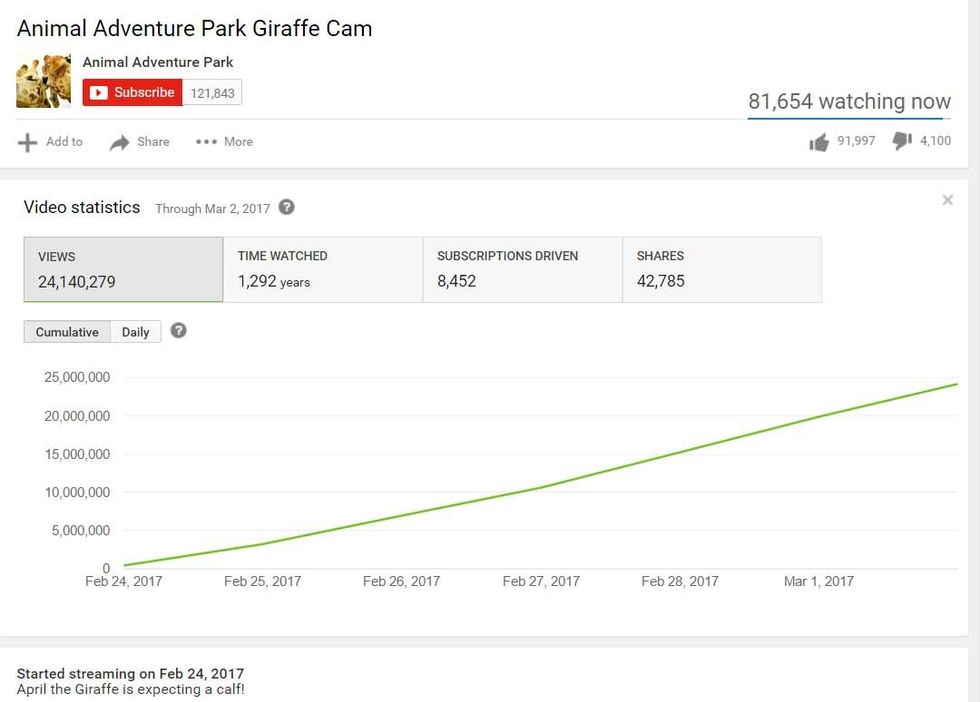Close the Video statistics panel
The image size is (980, 702).
click(947, 200)
